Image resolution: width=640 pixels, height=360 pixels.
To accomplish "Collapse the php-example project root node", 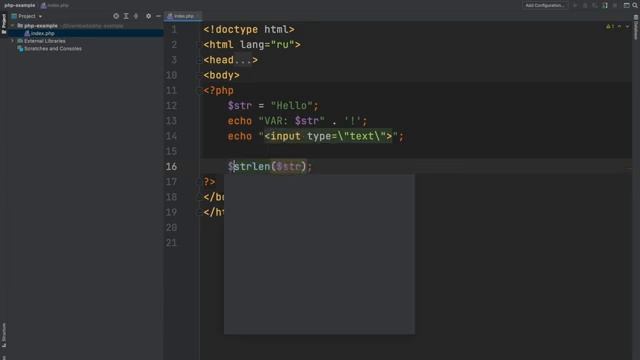I will (x=13, y=26).
